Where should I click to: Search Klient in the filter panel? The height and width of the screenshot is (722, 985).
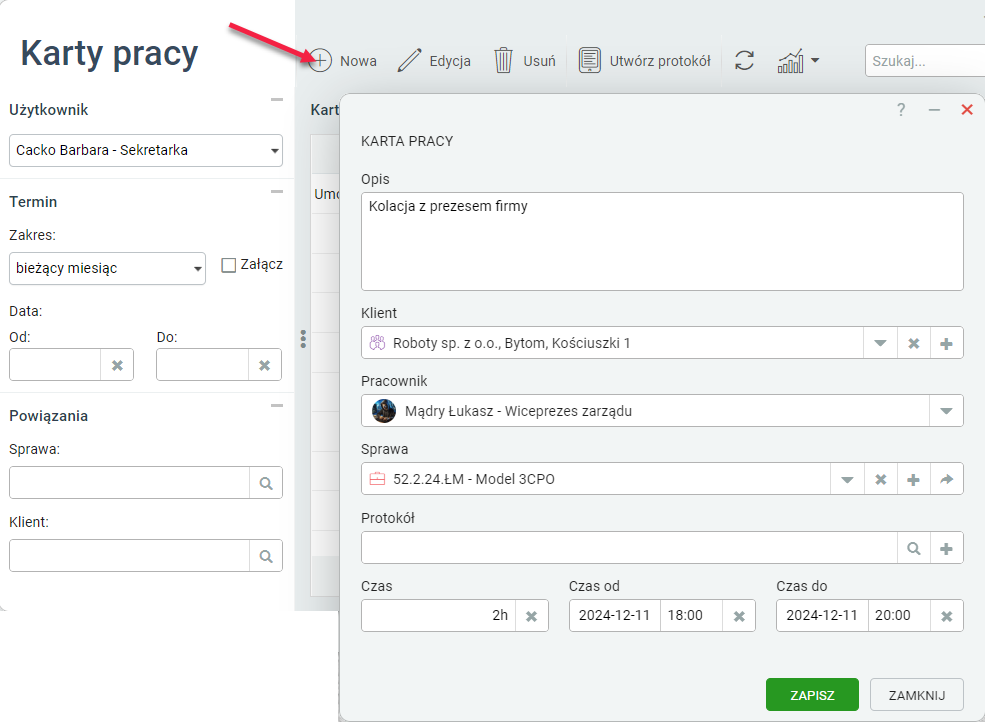coord(266,556)
